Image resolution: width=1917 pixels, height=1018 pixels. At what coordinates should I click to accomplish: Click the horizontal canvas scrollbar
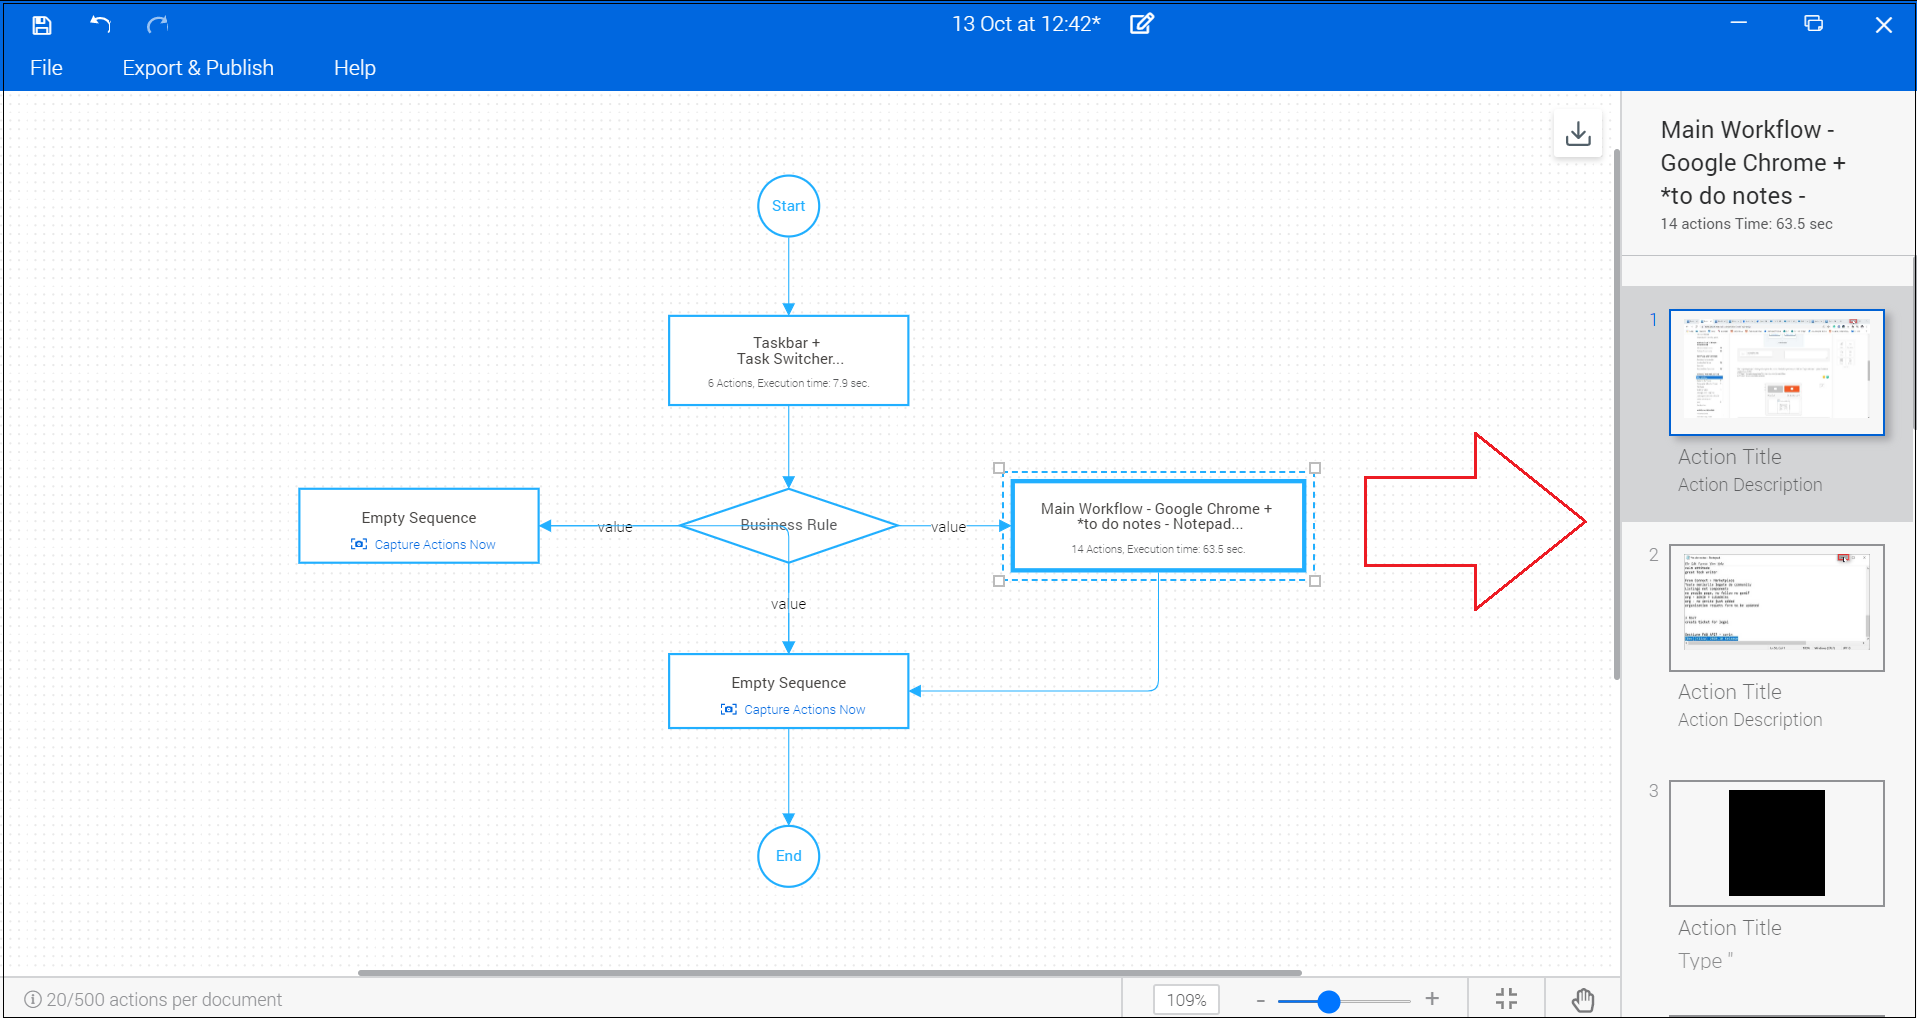[830, 972]
